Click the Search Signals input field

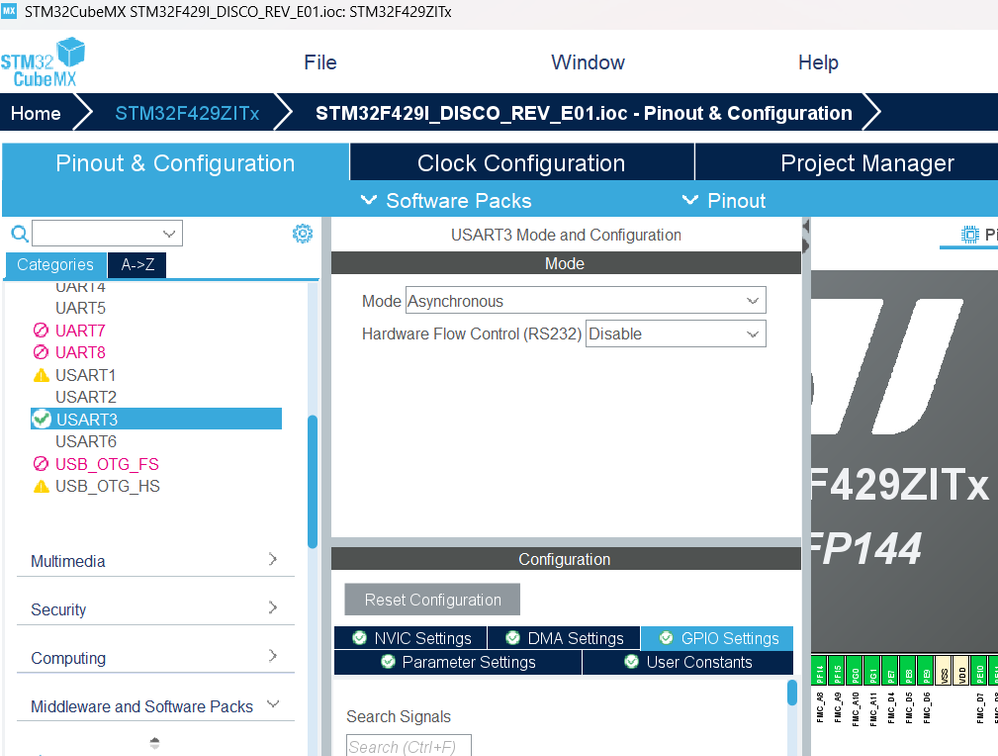click(x=409, y=746)
